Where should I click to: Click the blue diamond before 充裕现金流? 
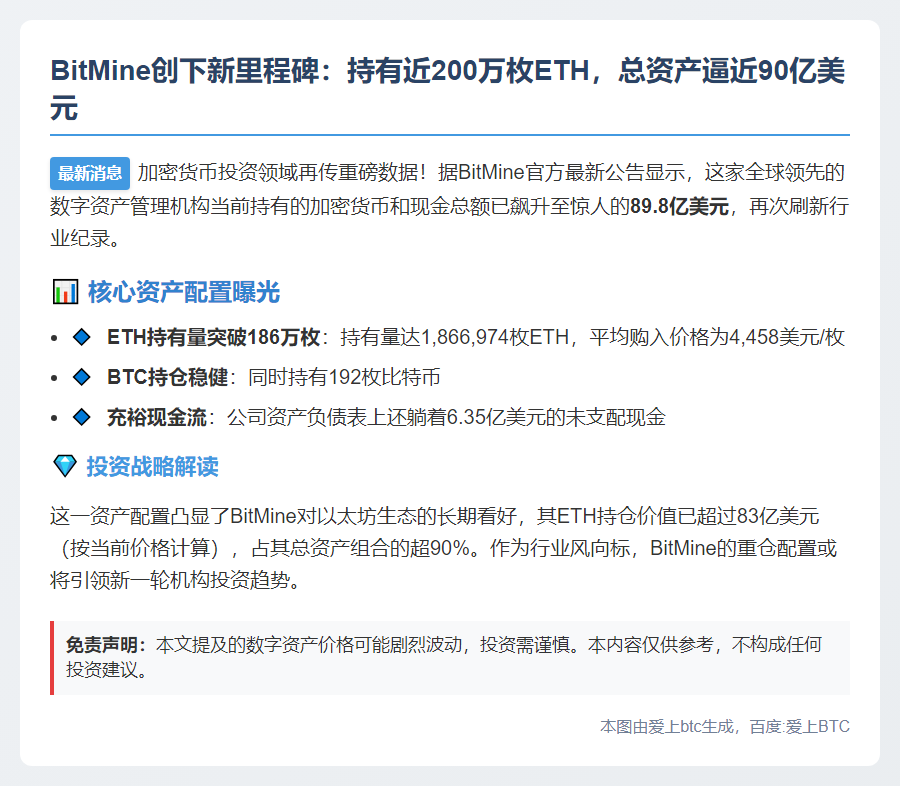coord(82,418)
